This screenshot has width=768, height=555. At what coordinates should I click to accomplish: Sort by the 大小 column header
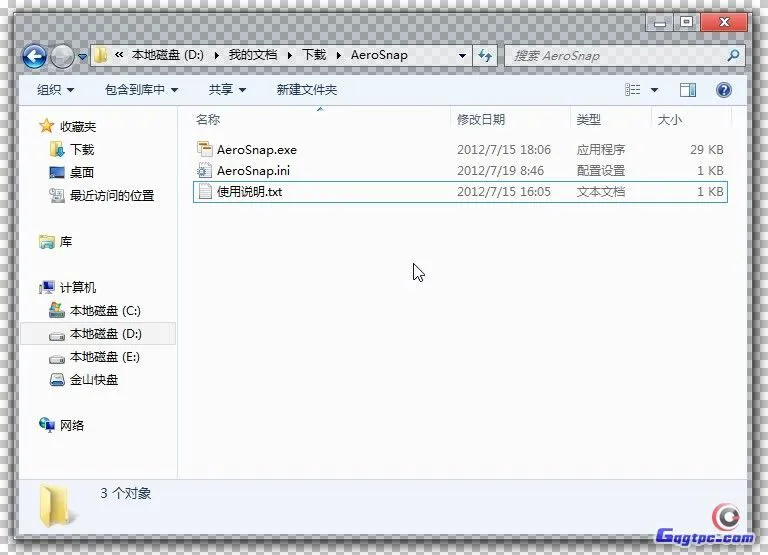pyautogui.click(x=669, y=120)
